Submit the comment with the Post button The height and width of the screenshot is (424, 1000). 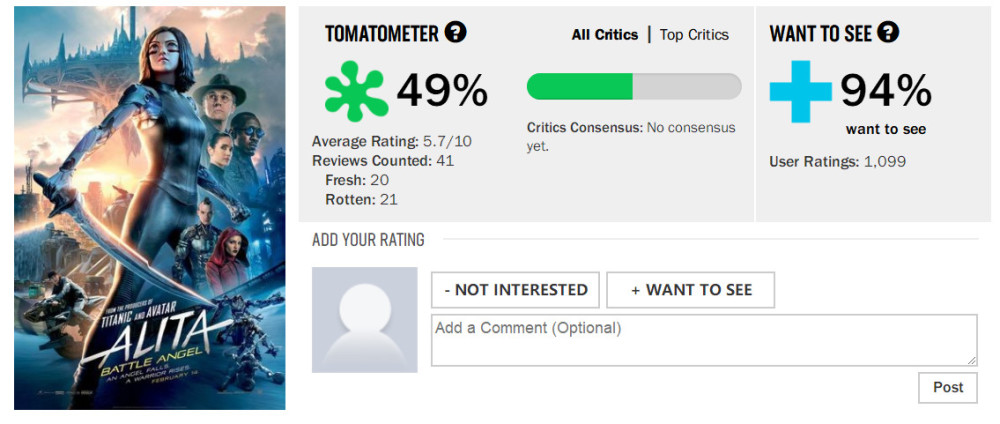point(947,388)
